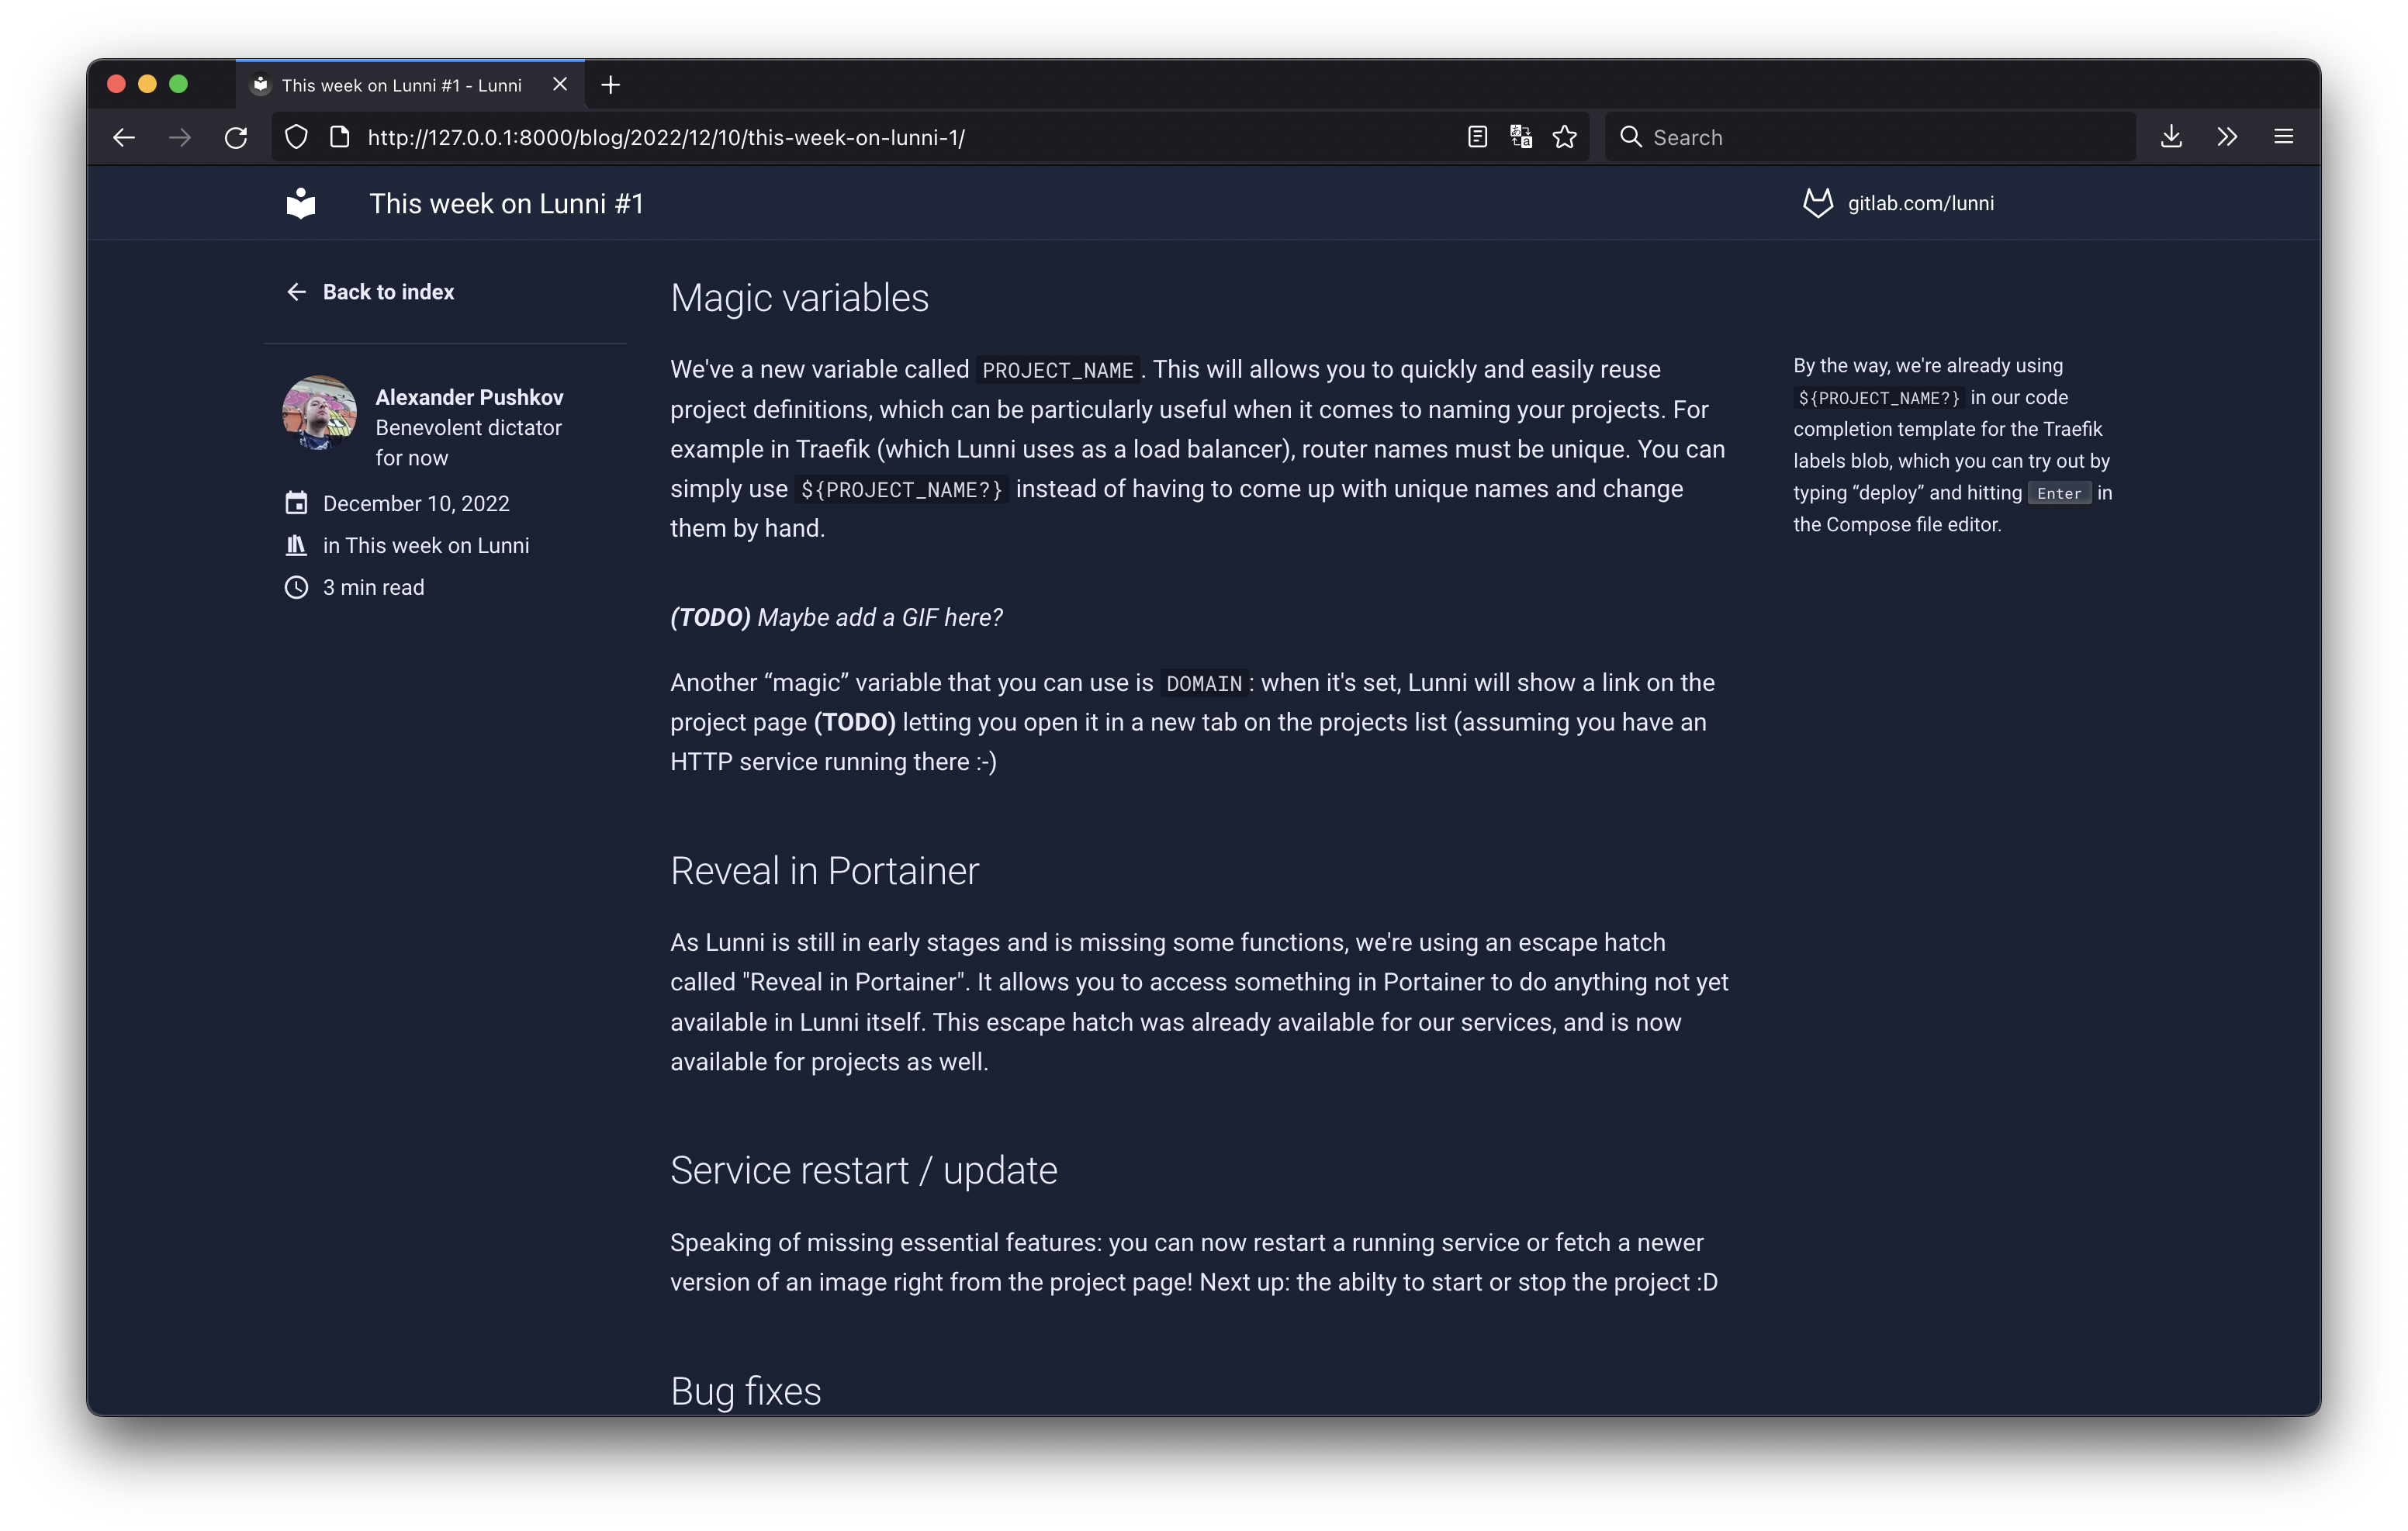
Task: Click the DOMAIN inline code text
Action: [1204, 683]
